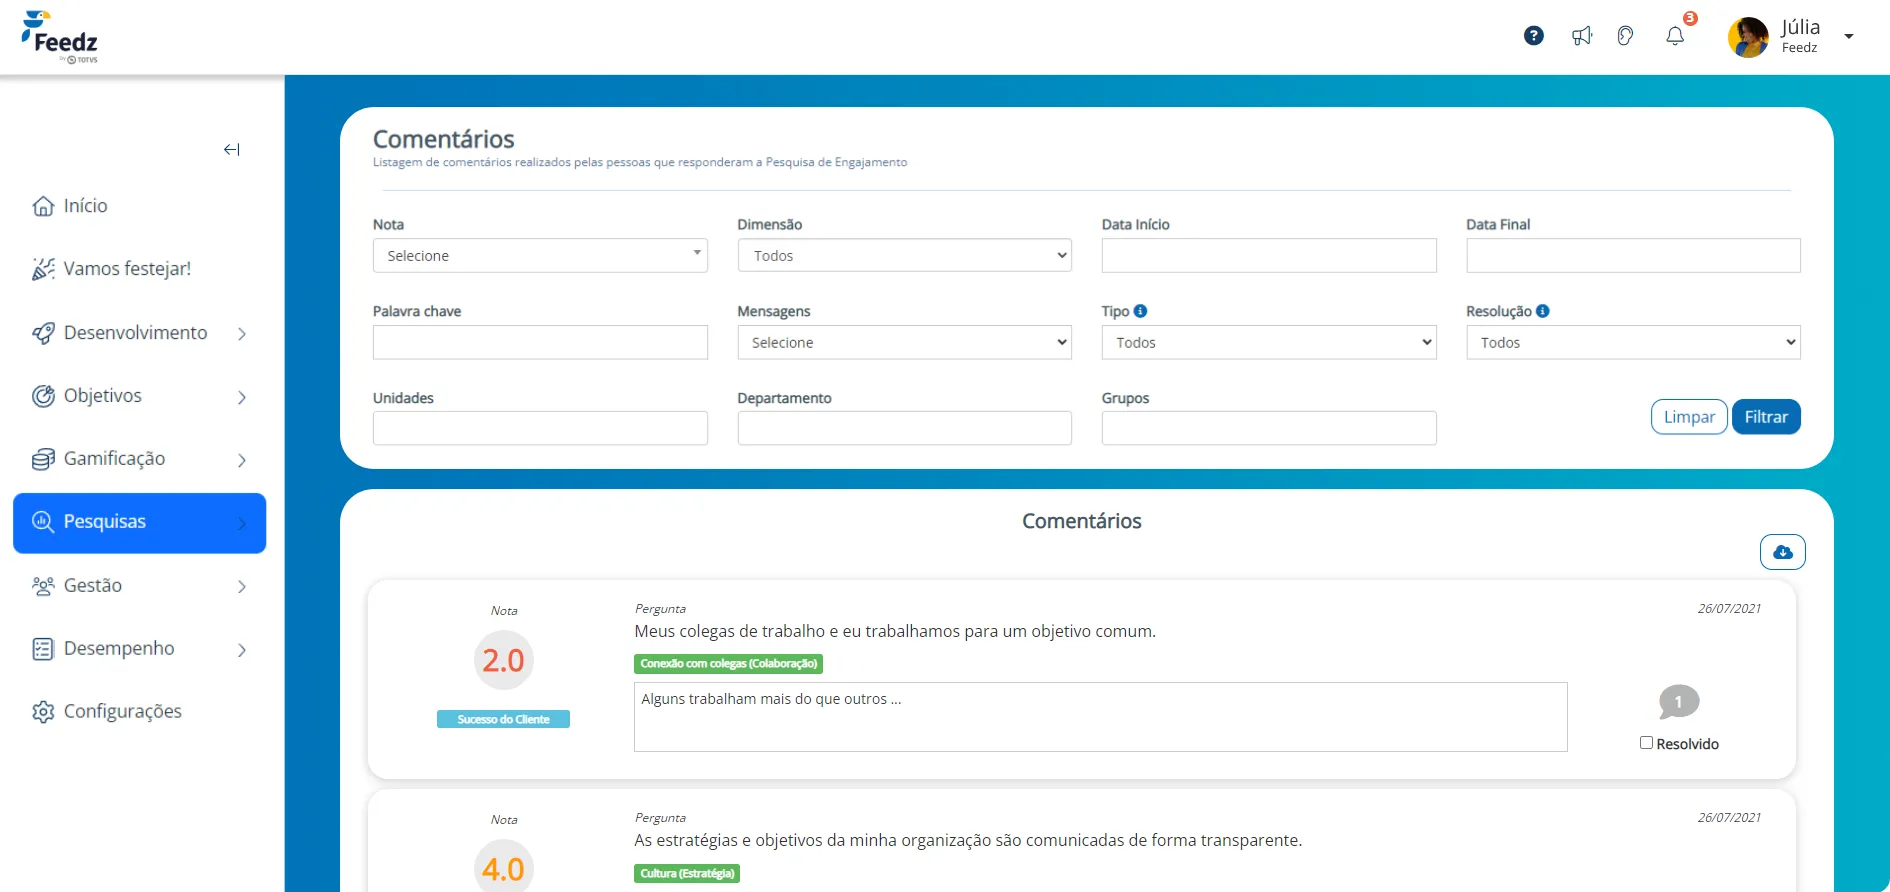Open Desempenho menu label
Image resolution: width=1890 pixels, height=892 pixels.
pos(119,648)
